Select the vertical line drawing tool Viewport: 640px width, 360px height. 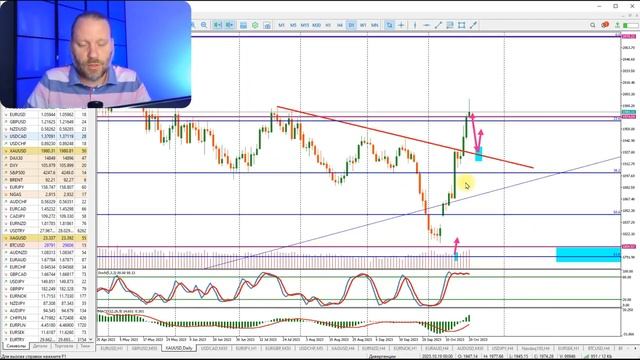(x=415, y=25)
